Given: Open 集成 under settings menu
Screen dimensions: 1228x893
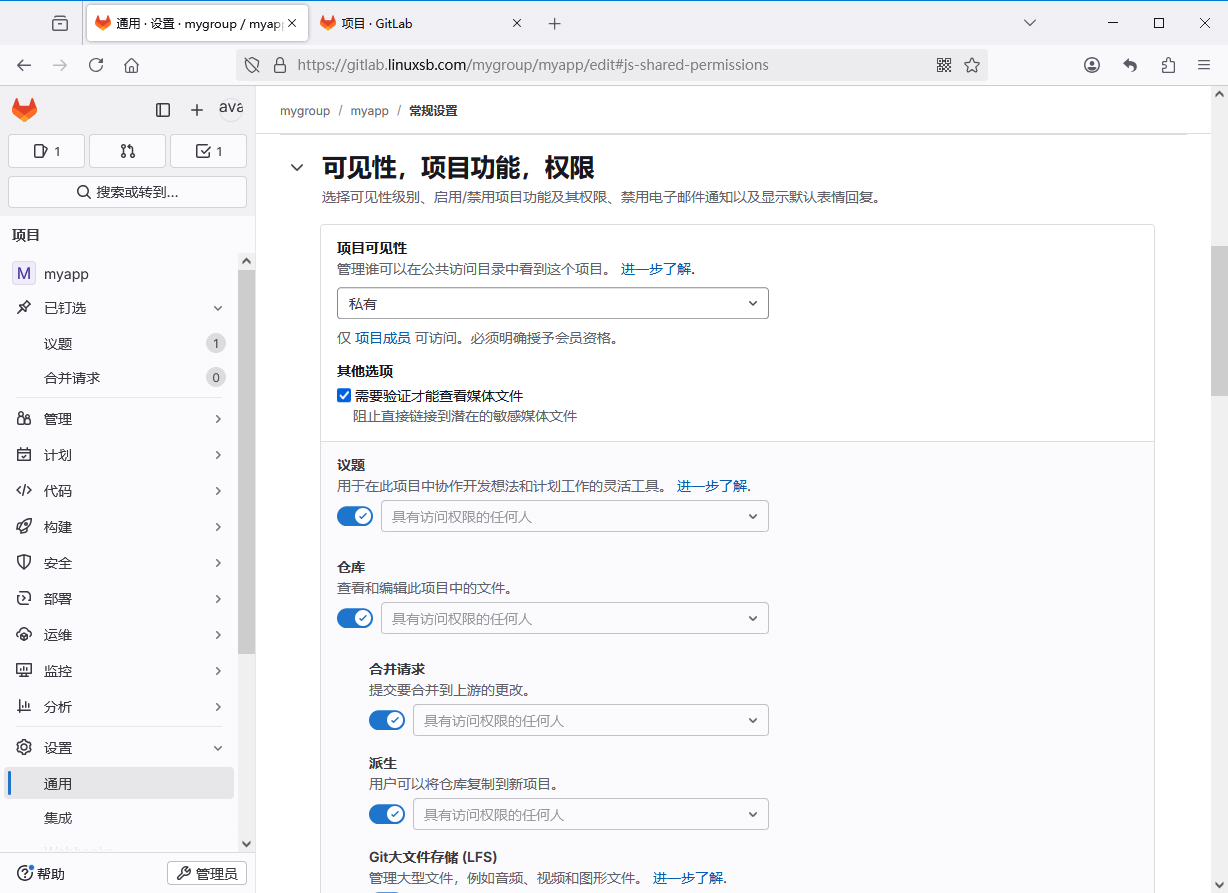Looking at the screenshot, I should pos(58,818).
